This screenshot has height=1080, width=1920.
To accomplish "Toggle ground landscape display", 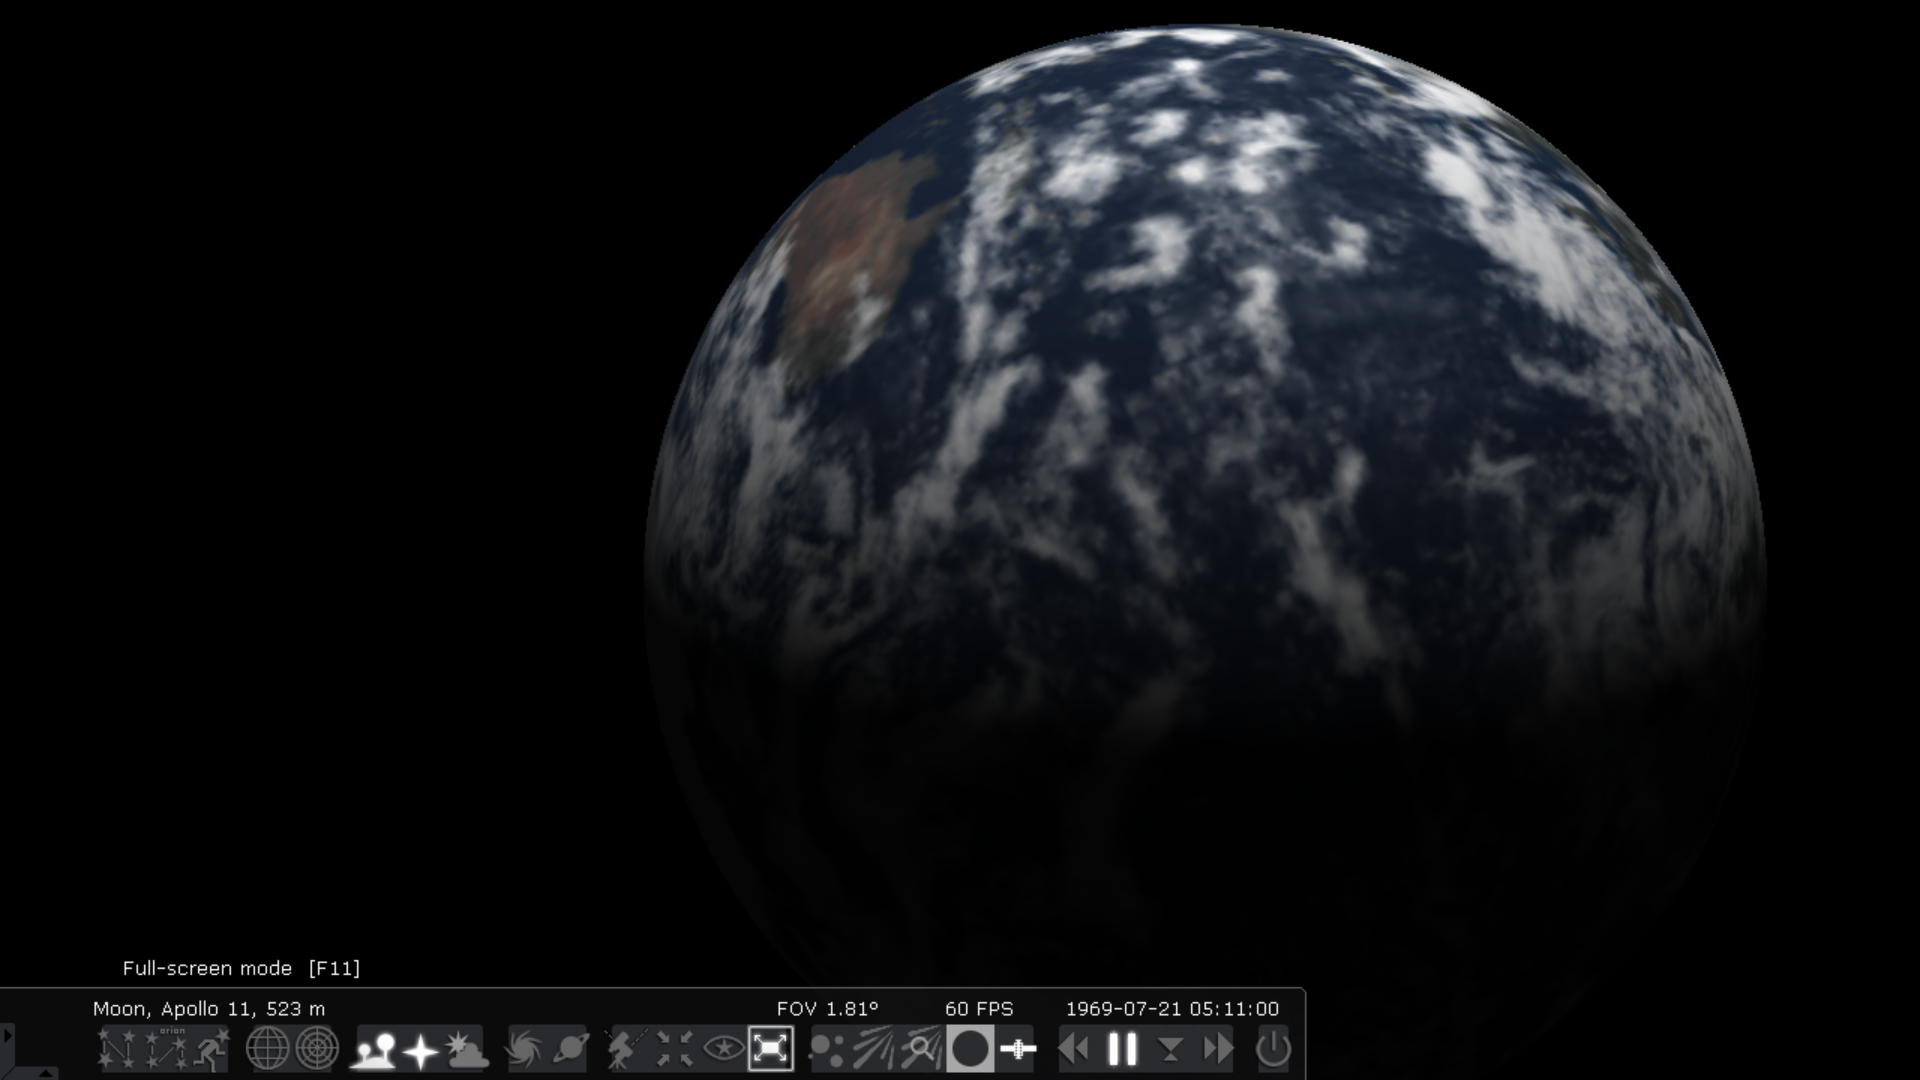I will (x=373, y=1049).
